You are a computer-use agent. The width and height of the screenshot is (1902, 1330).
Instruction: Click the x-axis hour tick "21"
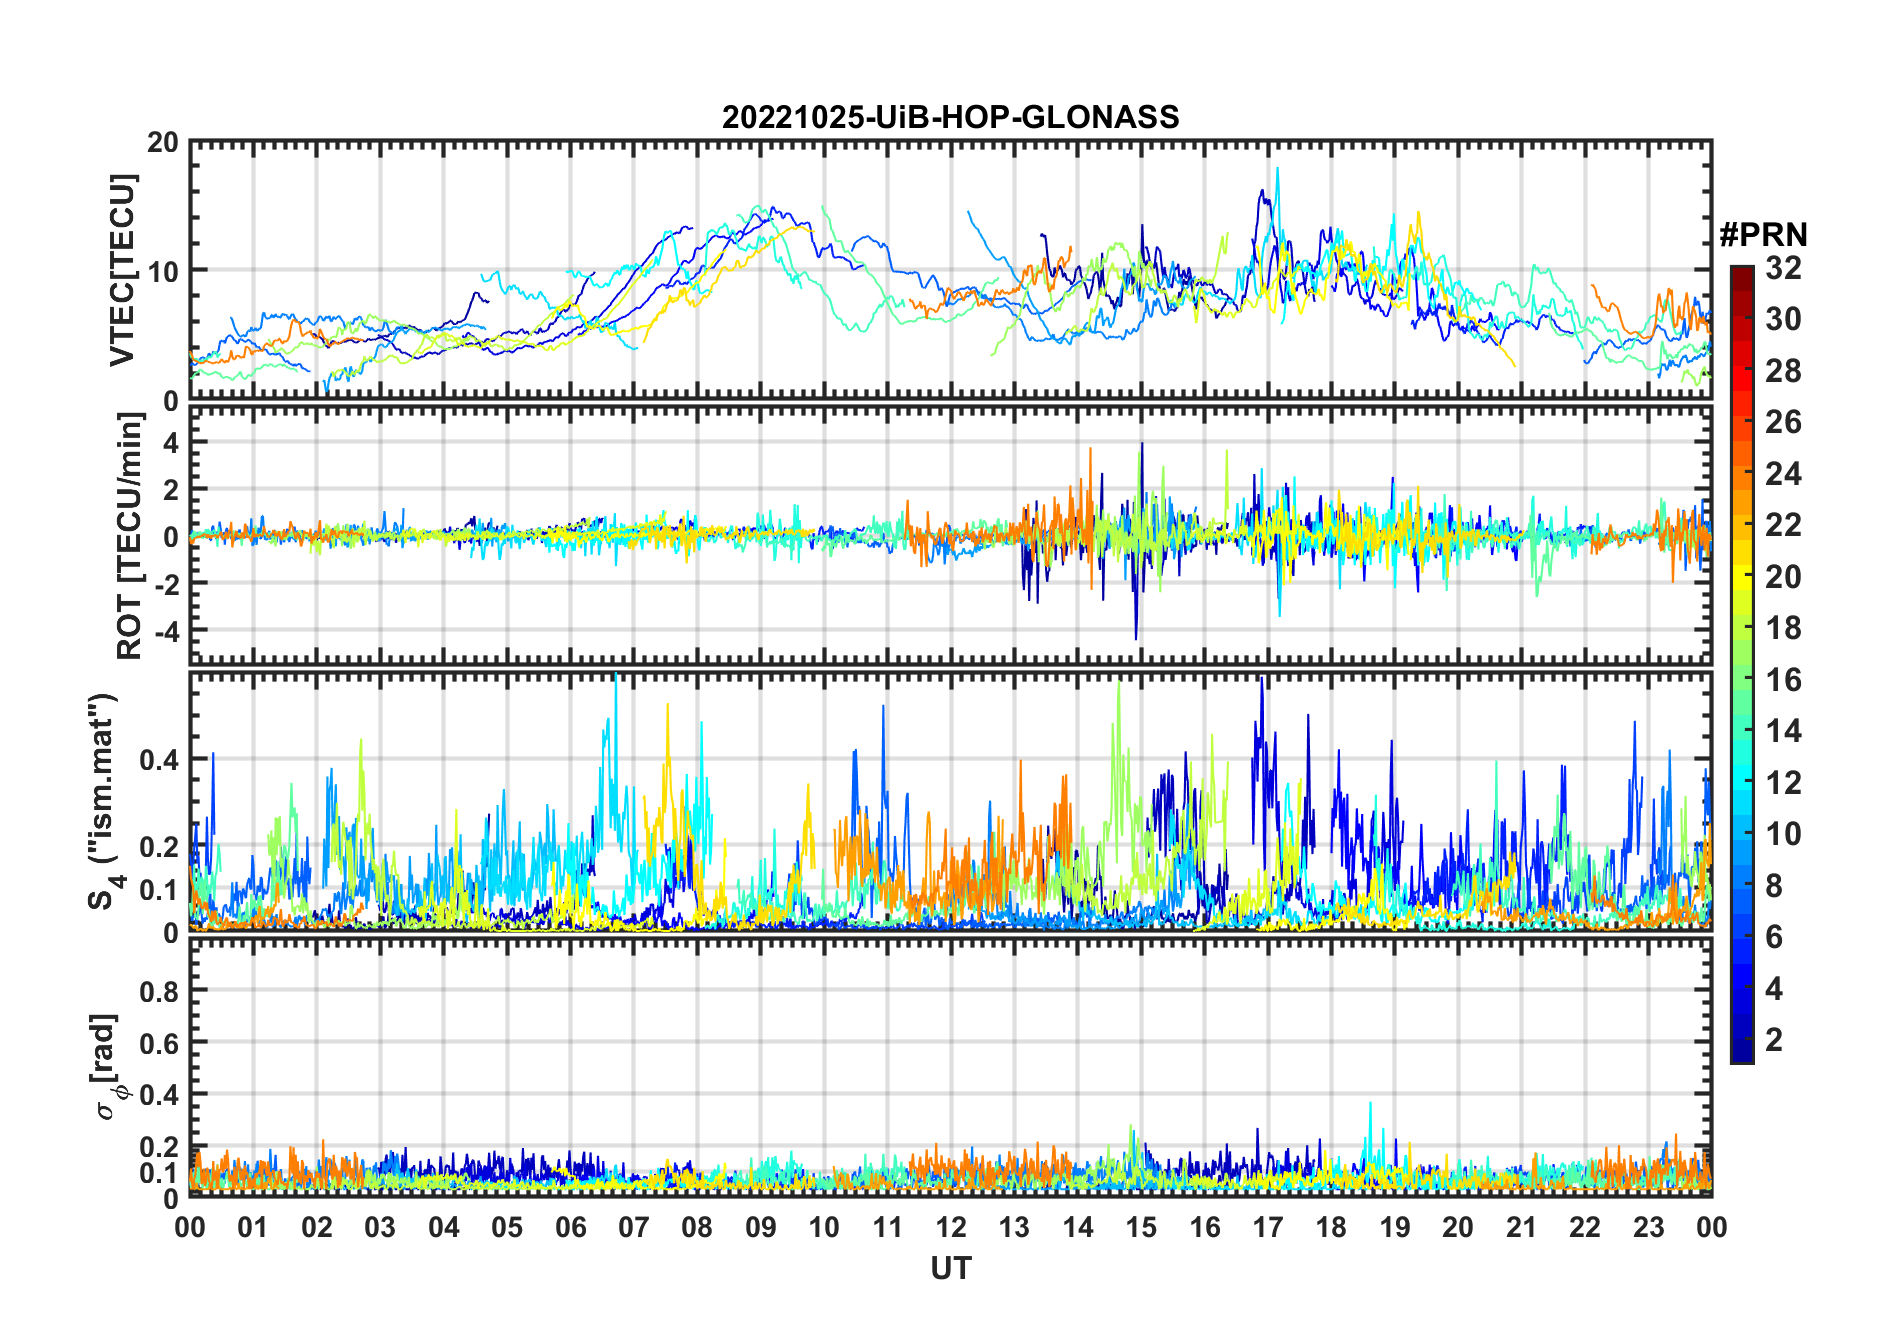[1521, 1227]
